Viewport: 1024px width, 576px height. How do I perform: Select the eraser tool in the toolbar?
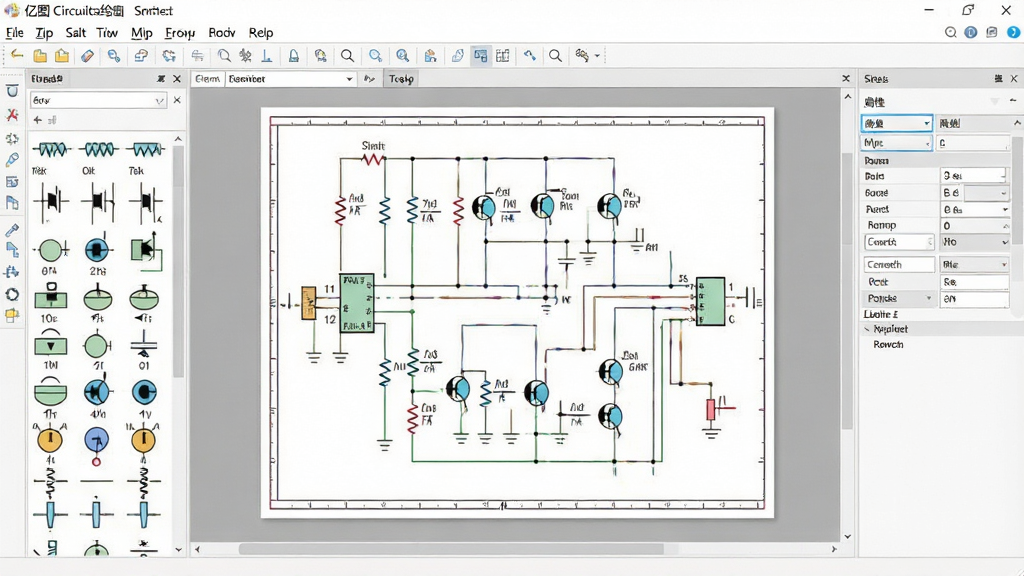[88, 56]
